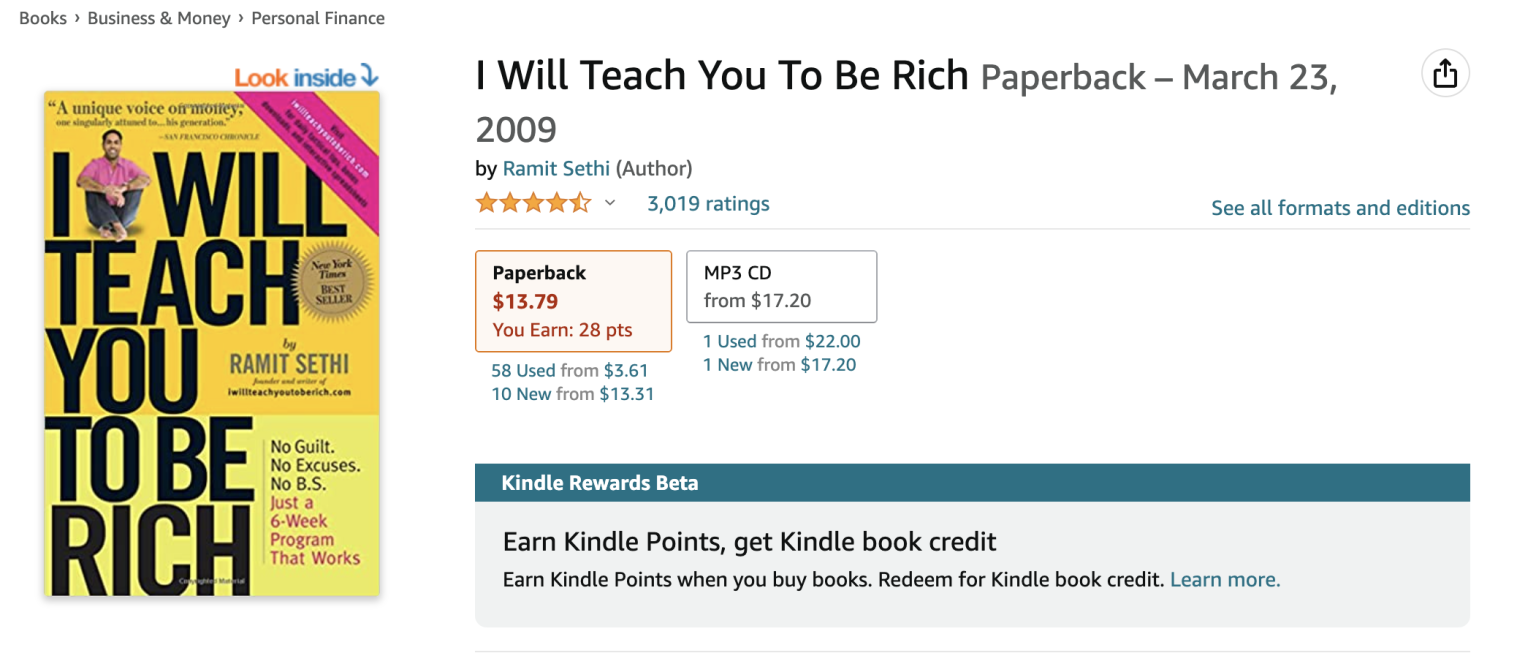Screen dimensions: 1536x664
Task: Click the Look inside arrow
Action: [x=369, y=76]
